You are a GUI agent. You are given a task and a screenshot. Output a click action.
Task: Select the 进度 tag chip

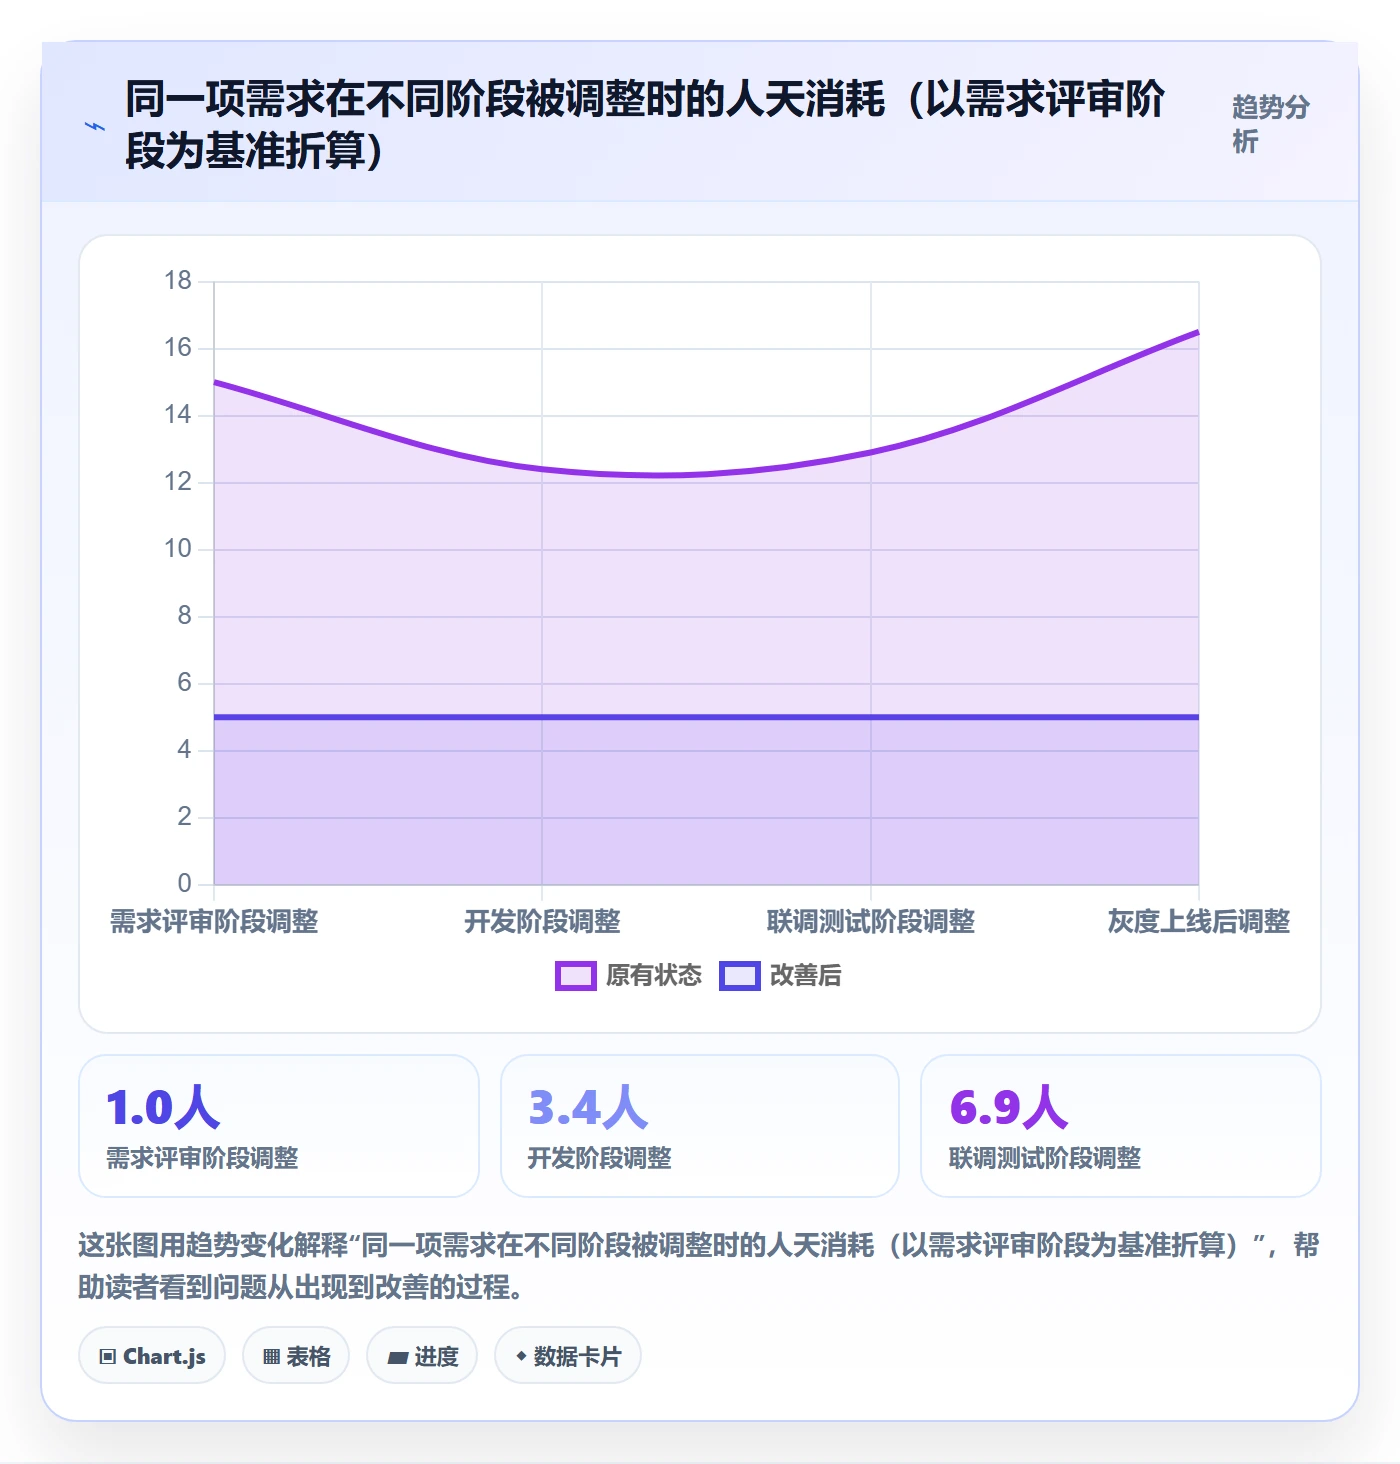point(422,1356)
